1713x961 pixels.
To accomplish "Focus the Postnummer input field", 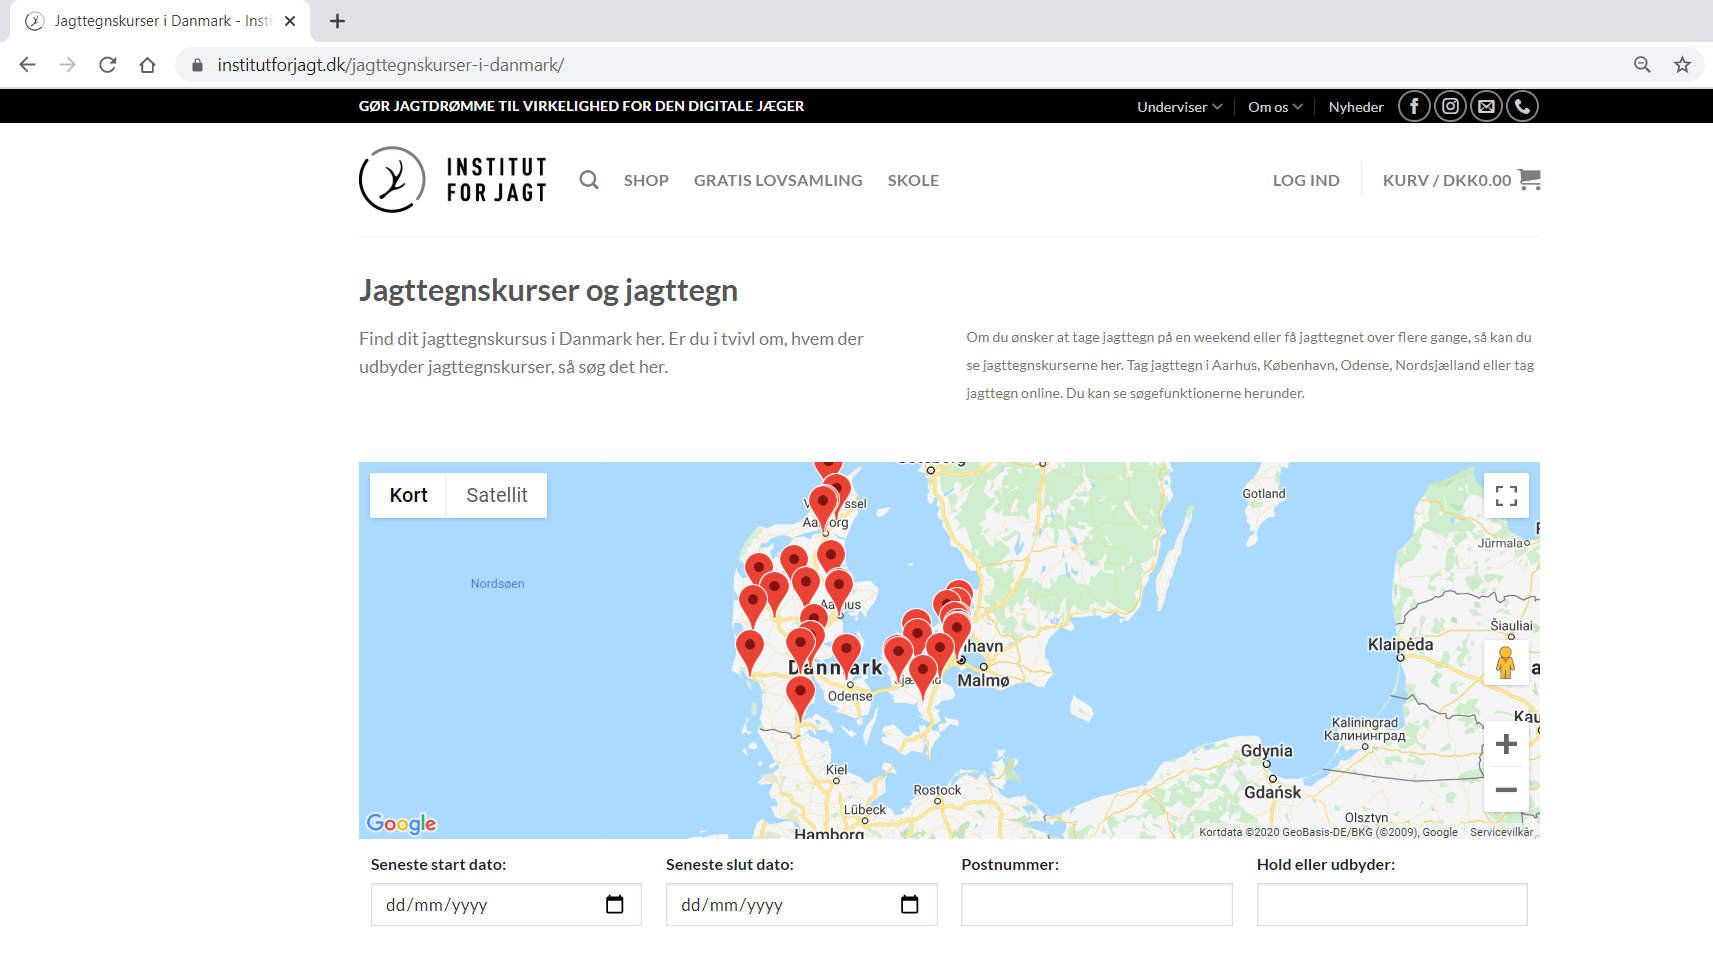I will pyautogui.click(x=1096, y=905).
